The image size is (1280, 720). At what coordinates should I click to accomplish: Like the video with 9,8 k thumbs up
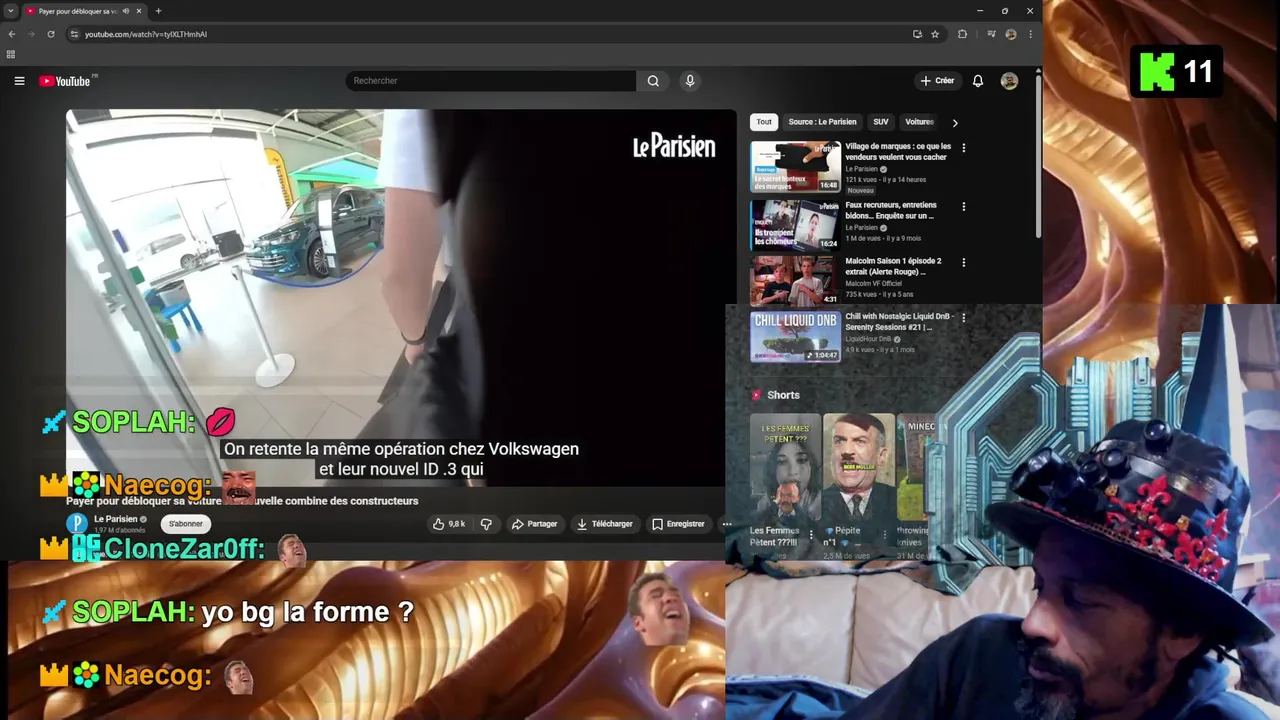(449, 524)
